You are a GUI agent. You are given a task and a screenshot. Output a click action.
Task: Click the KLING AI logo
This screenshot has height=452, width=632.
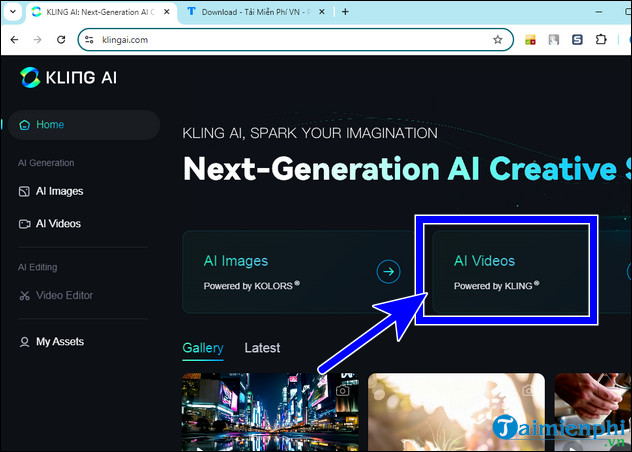tap(69, 77)
